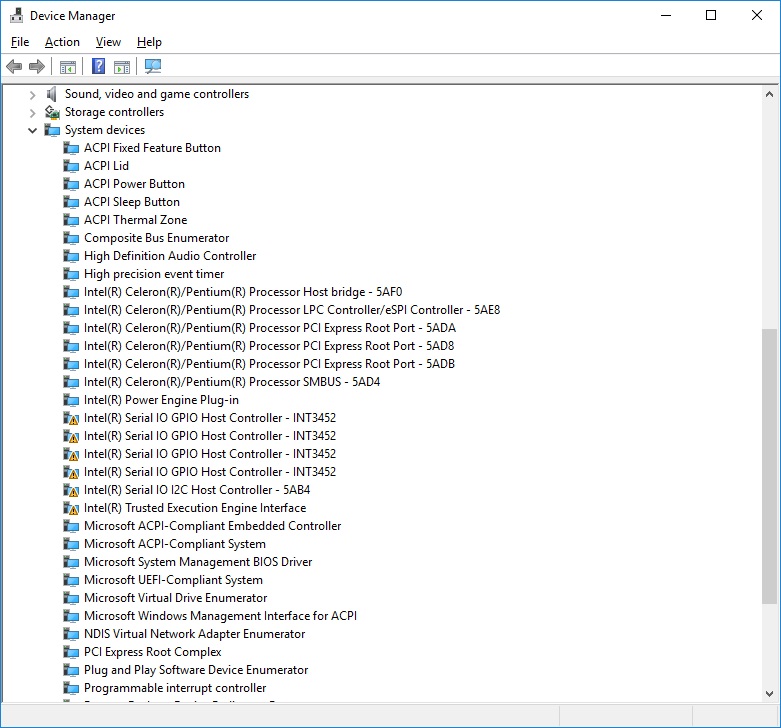
Task: Select Microsoft System Management BIOS Driver
Action: (x=198, y=562)
